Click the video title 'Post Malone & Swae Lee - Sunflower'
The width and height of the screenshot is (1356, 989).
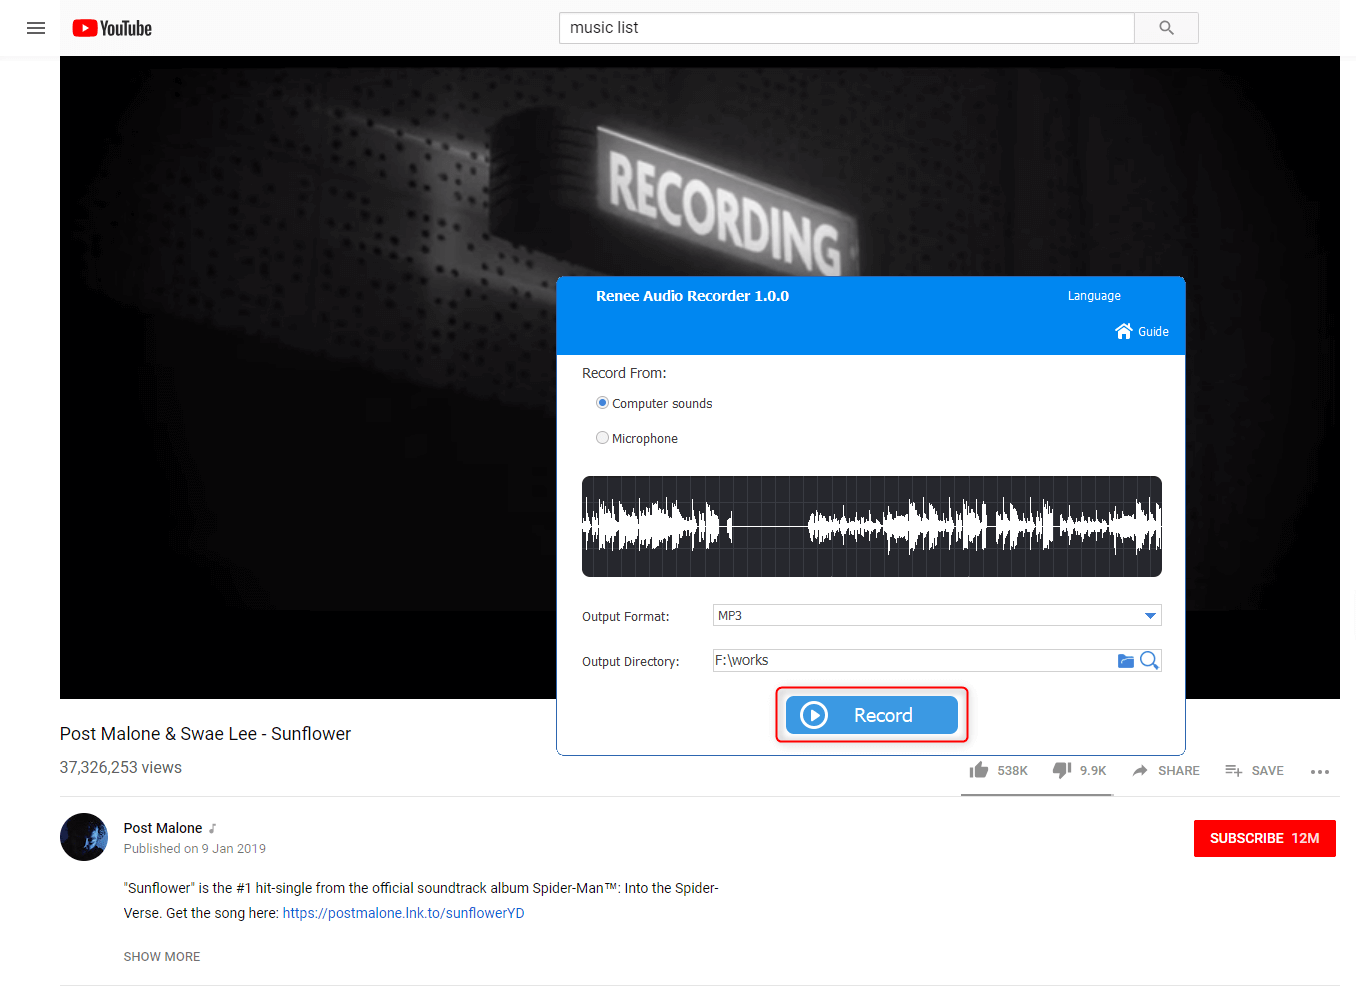point(205,734)
